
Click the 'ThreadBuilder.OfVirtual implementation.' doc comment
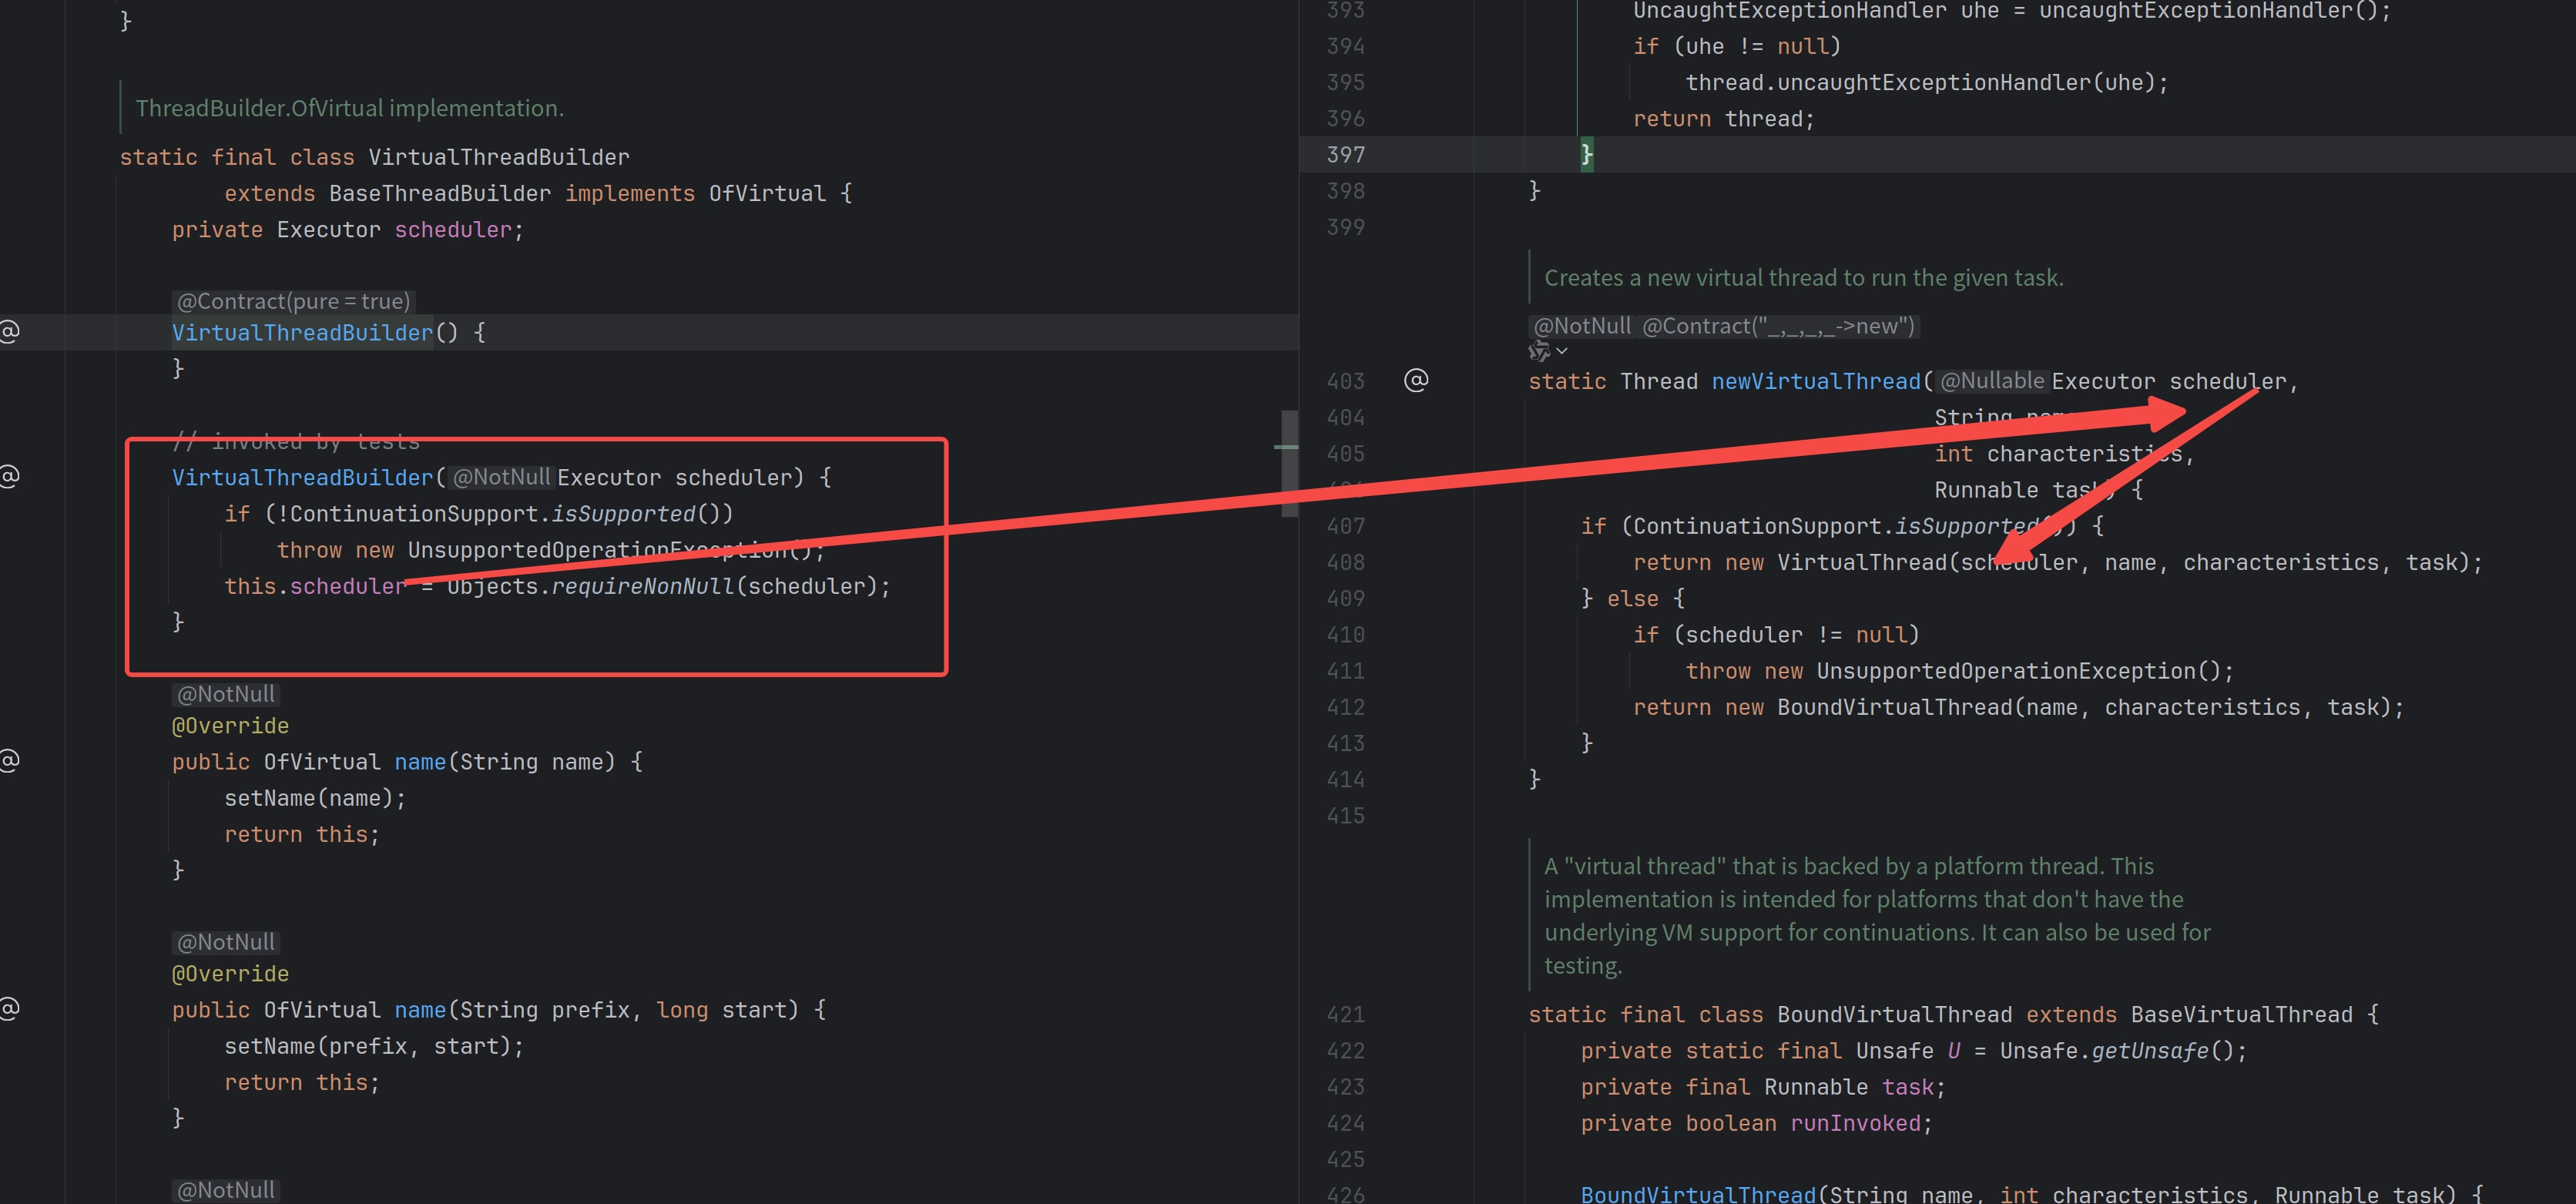[x=350, y=108]
